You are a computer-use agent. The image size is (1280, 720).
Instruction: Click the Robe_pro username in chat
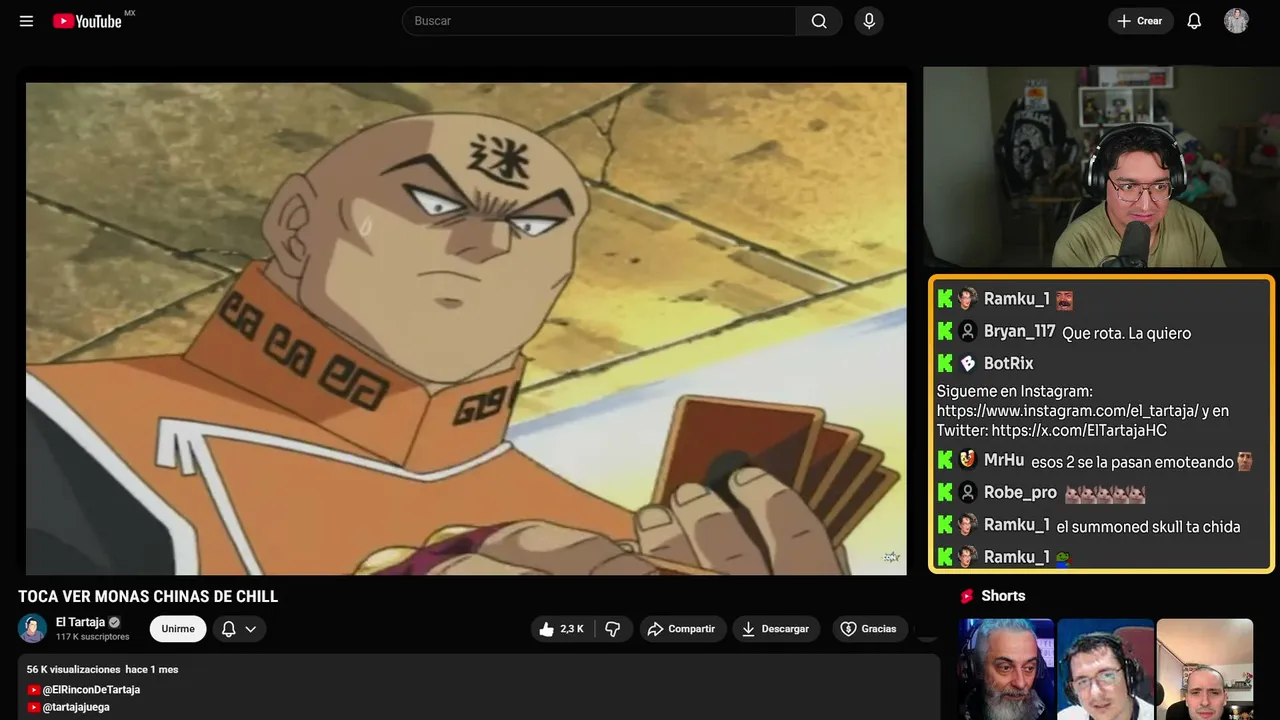[1020, 492]
